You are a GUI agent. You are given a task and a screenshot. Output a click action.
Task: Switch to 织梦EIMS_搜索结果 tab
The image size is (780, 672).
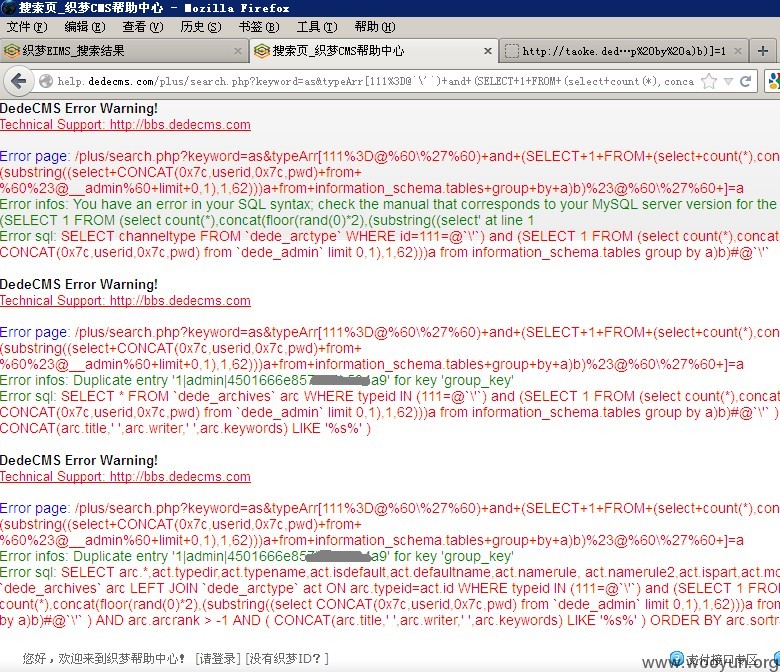tap(123, 51)
